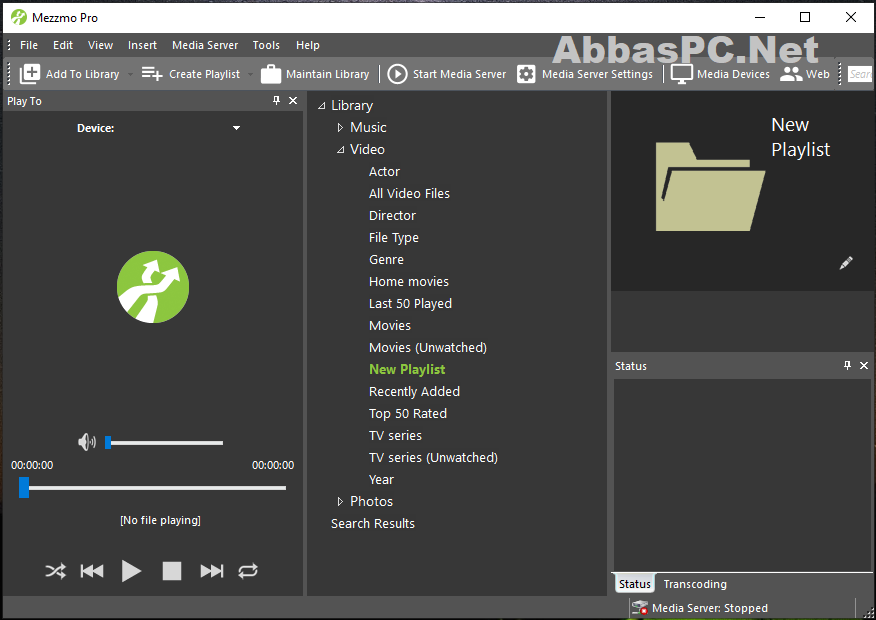Screen dimensions: 876x620
Task: Click the toolbar search field
Action: (x=860, y=74)
